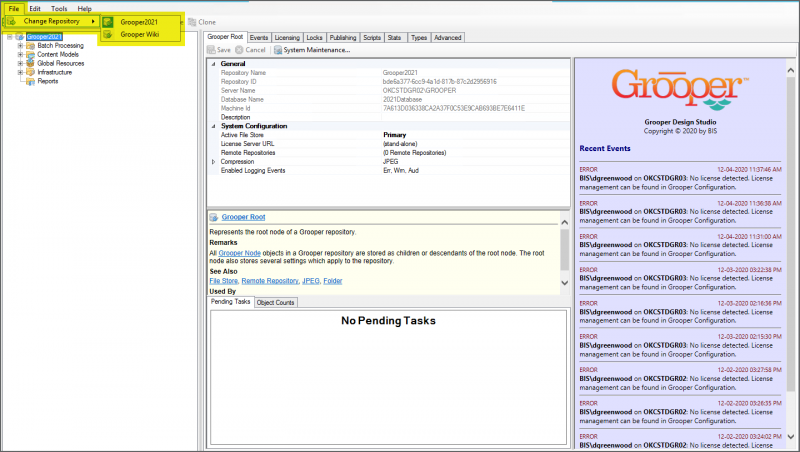
Task: Switch to the Object Counts tab
Action: 276,303
